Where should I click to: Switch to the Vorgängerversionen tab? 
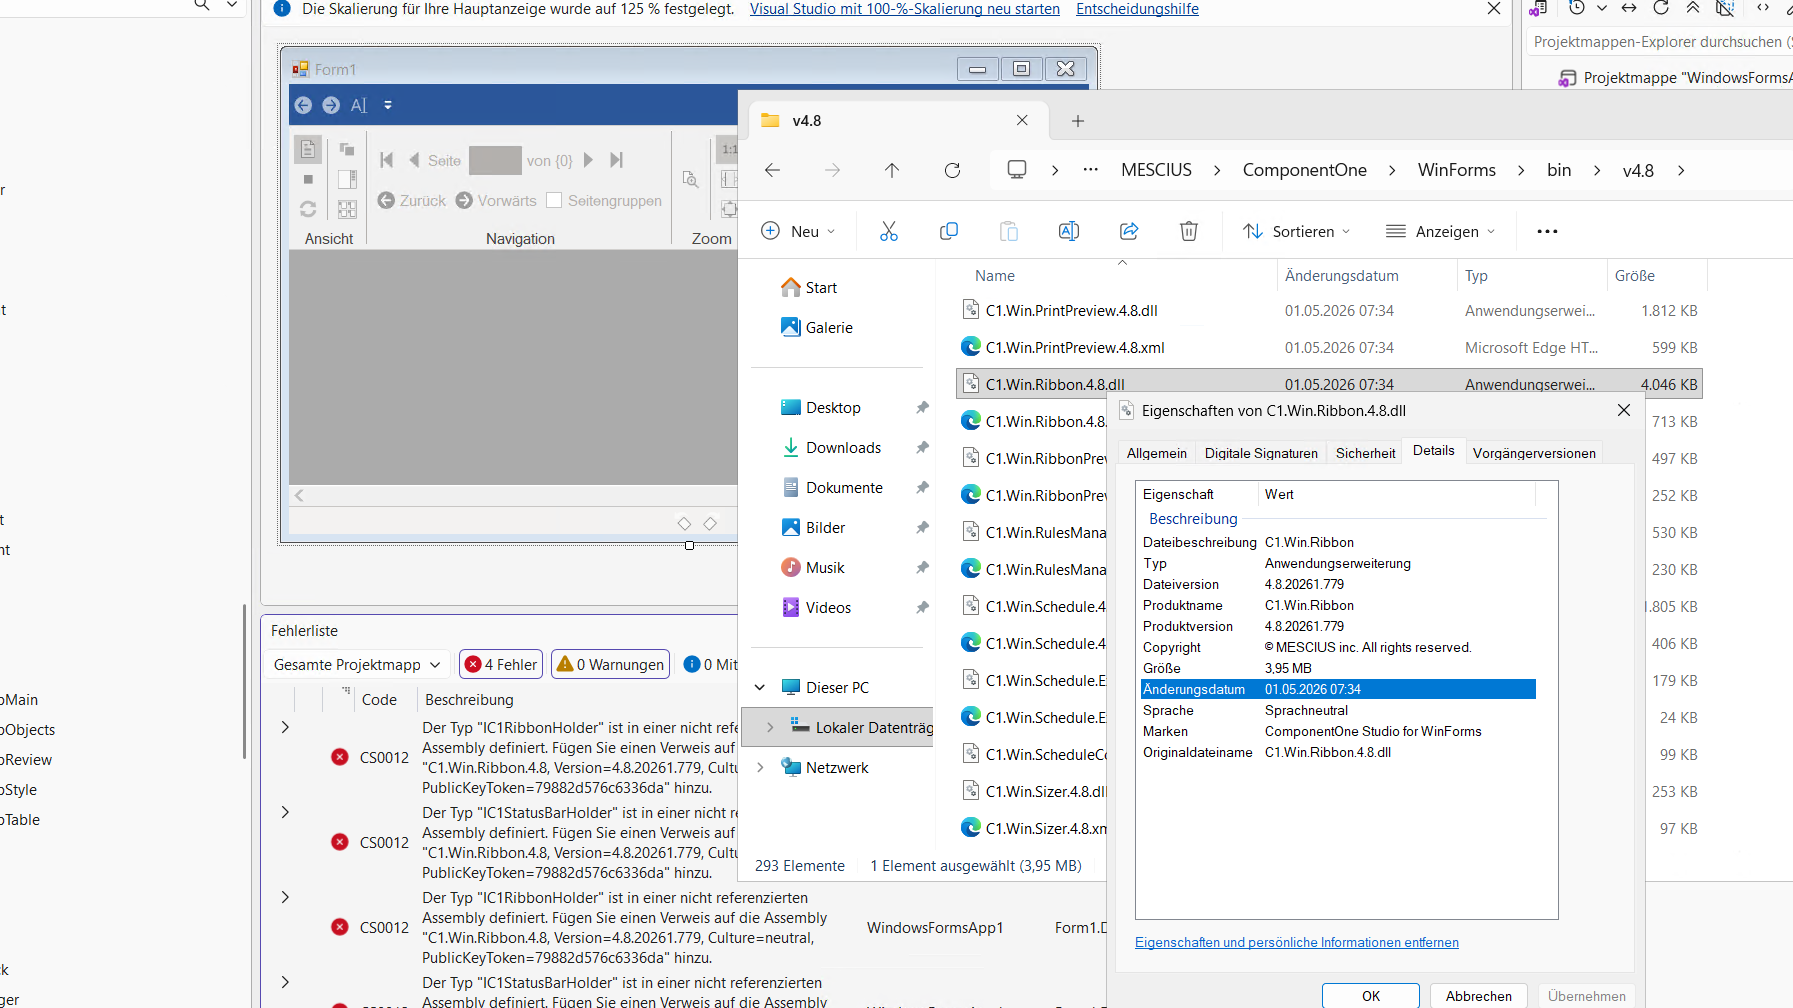pos(1534,453)
